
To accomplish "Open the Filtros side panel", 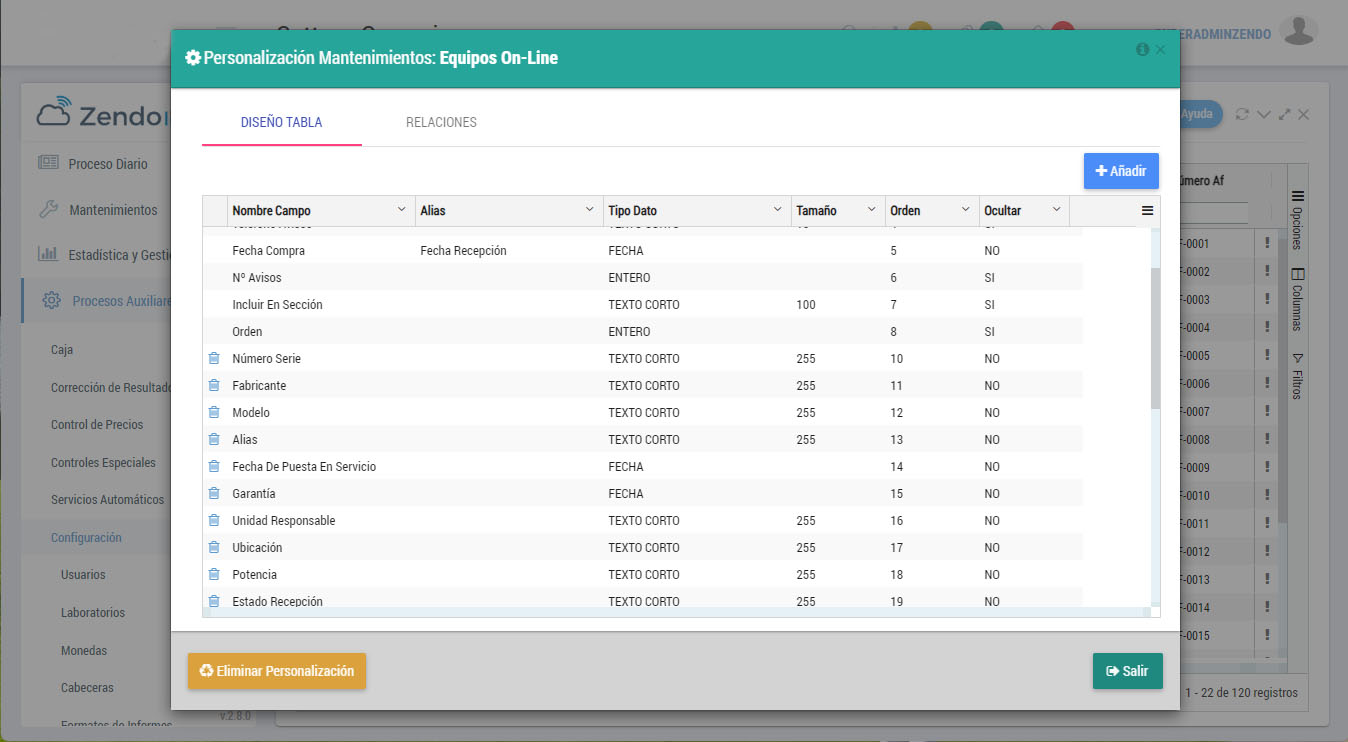I will pos(1297,375).
